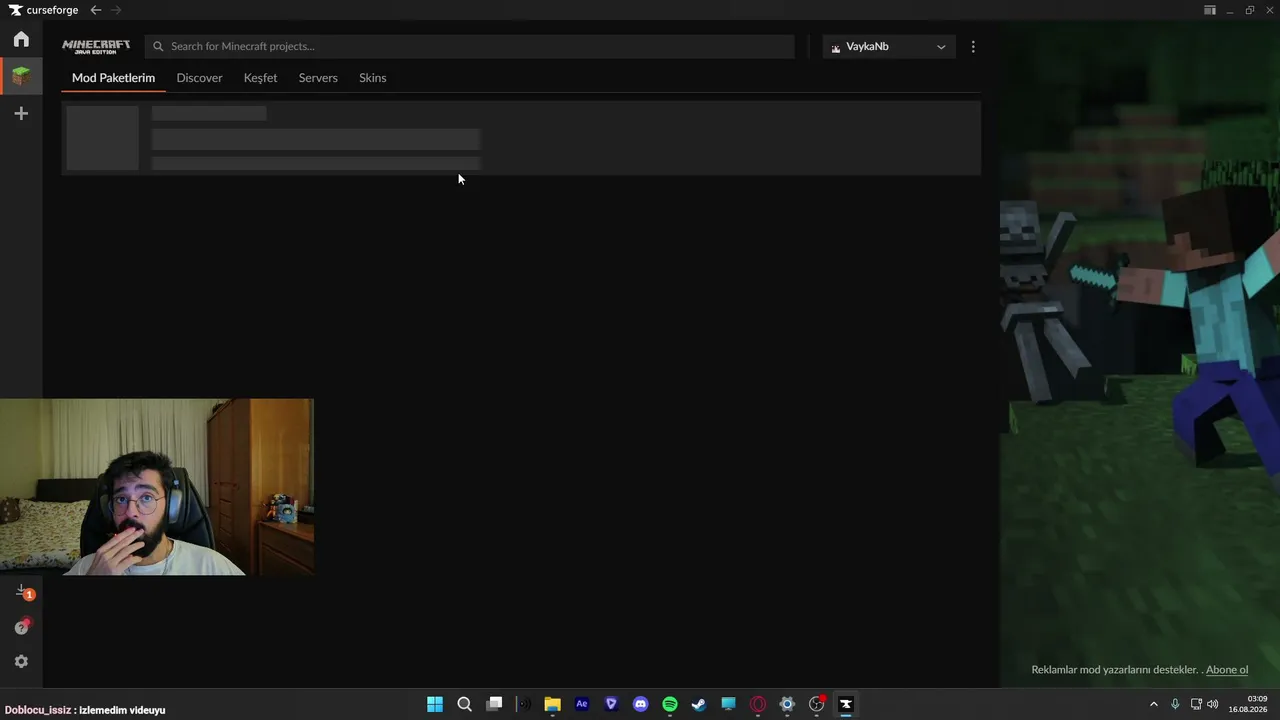Focus the Search for Minecraft projects field
1280x720 pixels.
point(470,46)
